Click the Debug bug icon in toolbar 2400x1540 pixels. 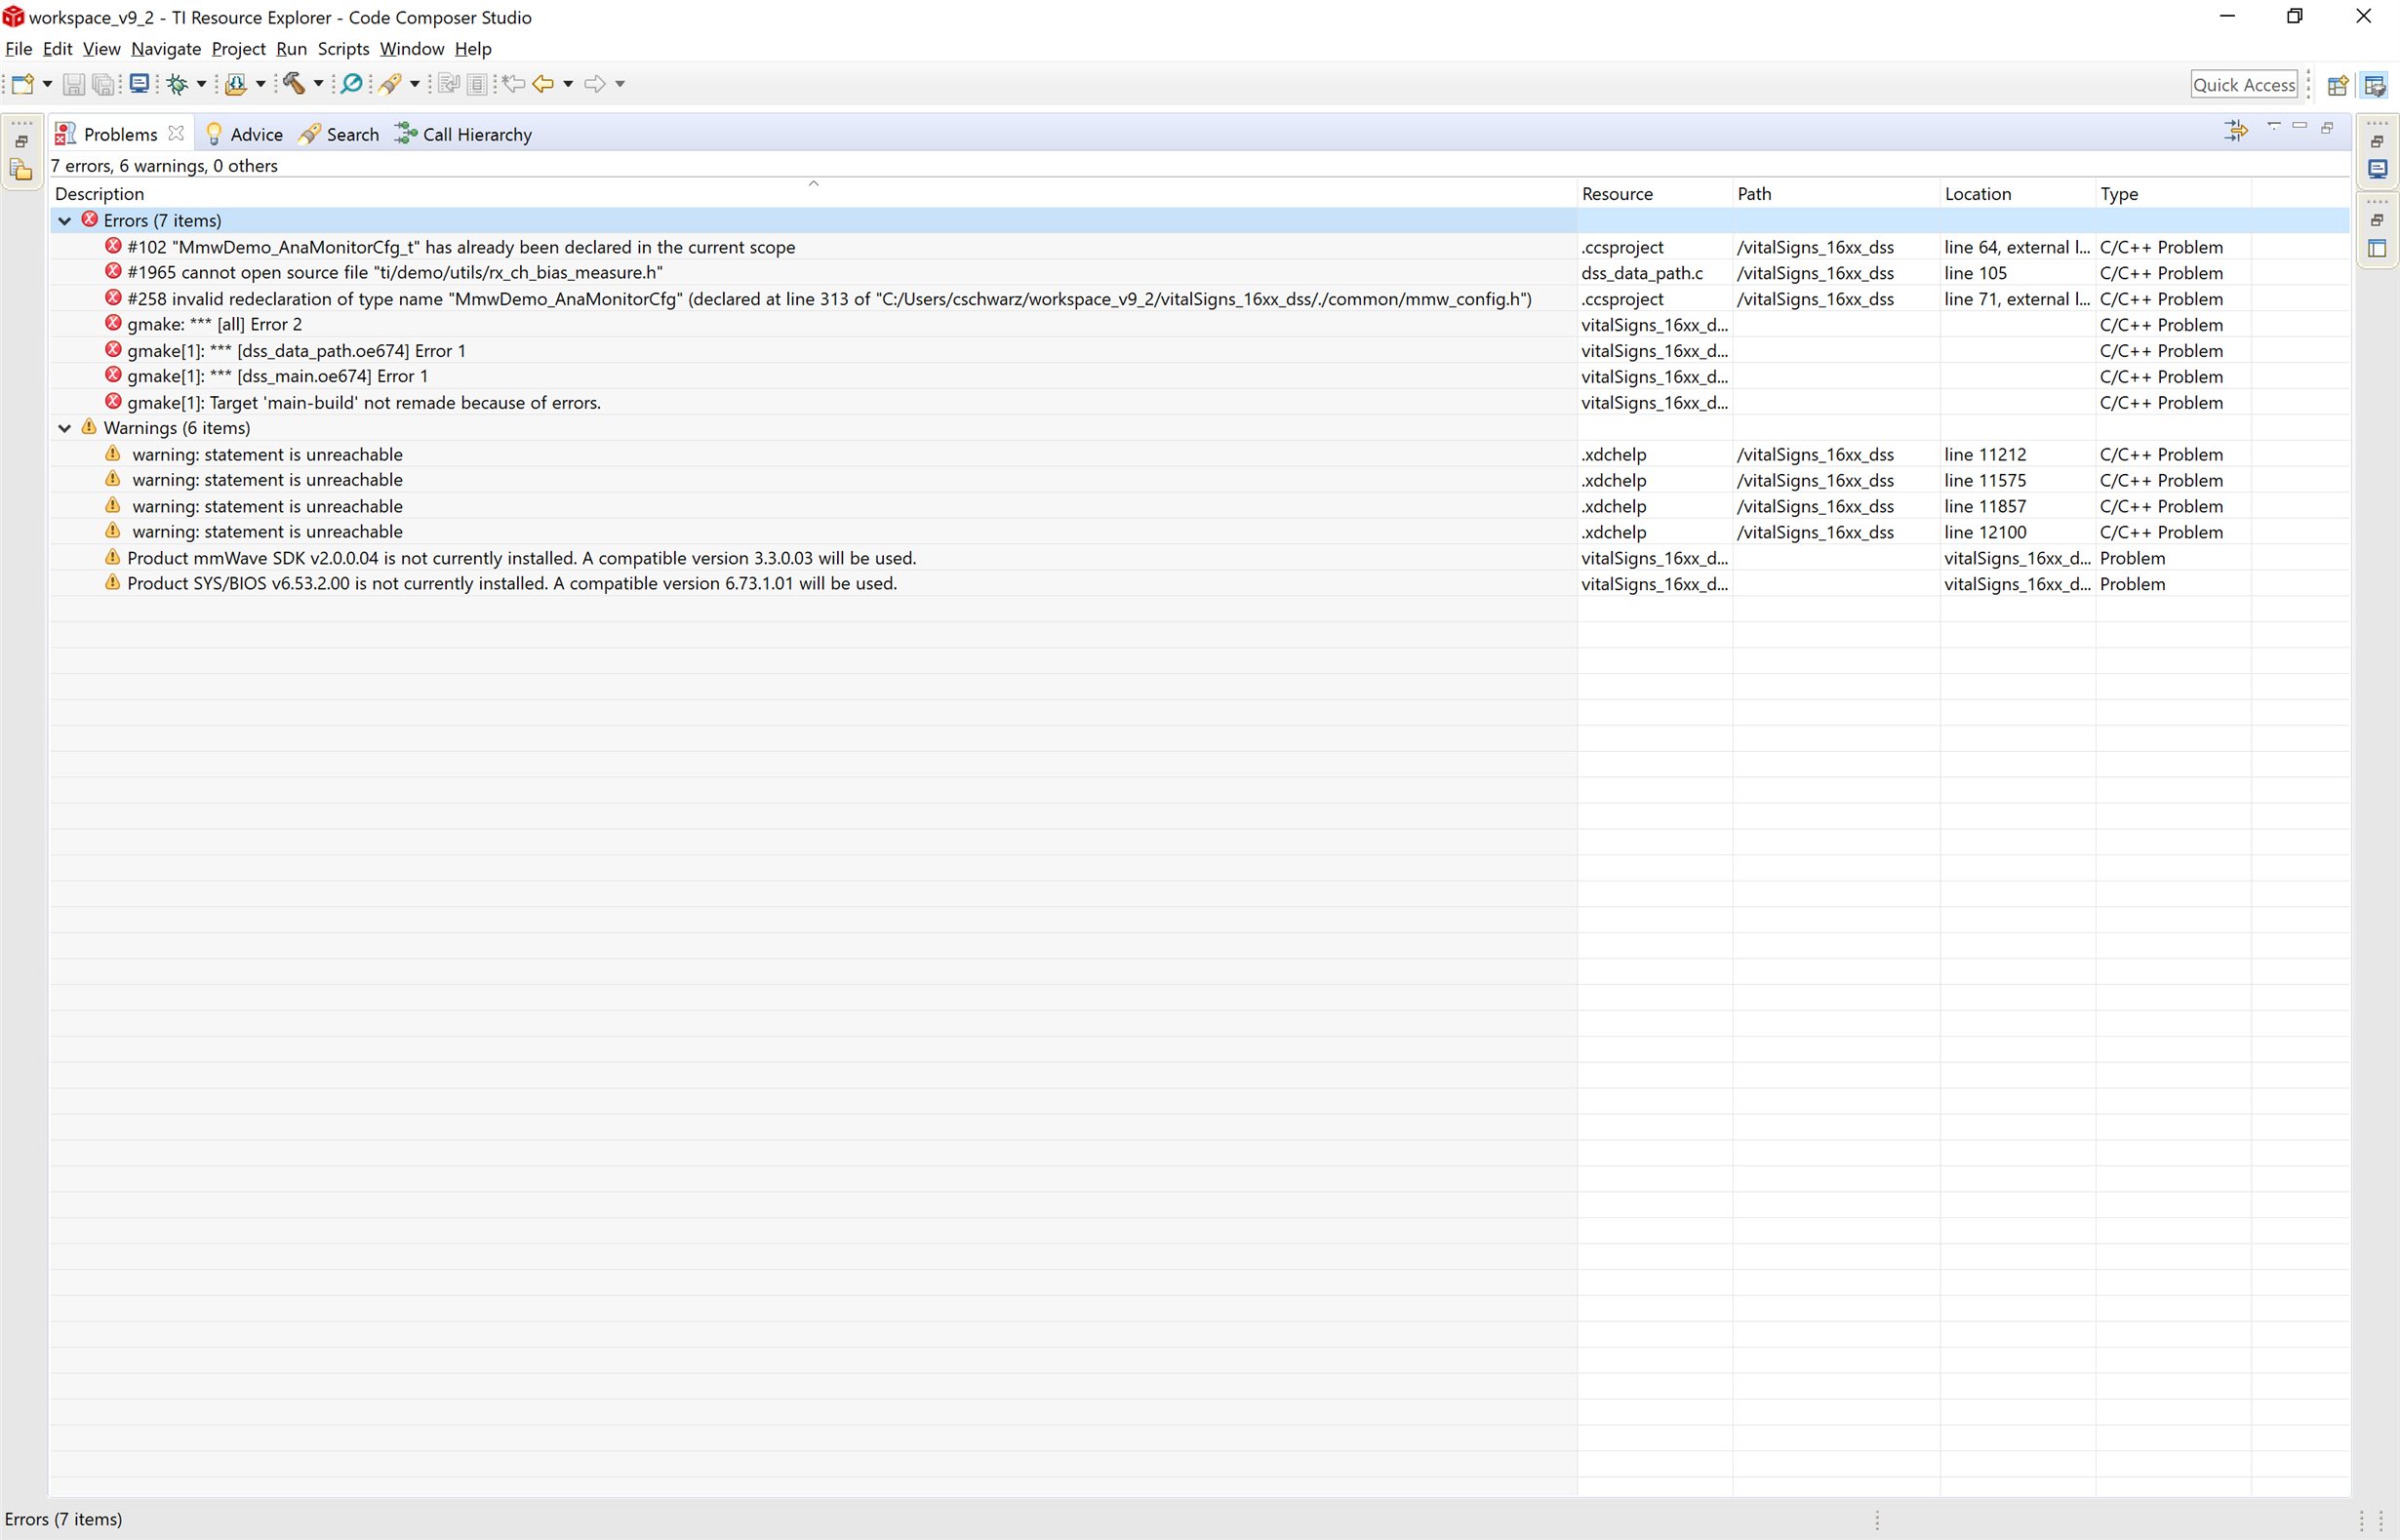178,84
